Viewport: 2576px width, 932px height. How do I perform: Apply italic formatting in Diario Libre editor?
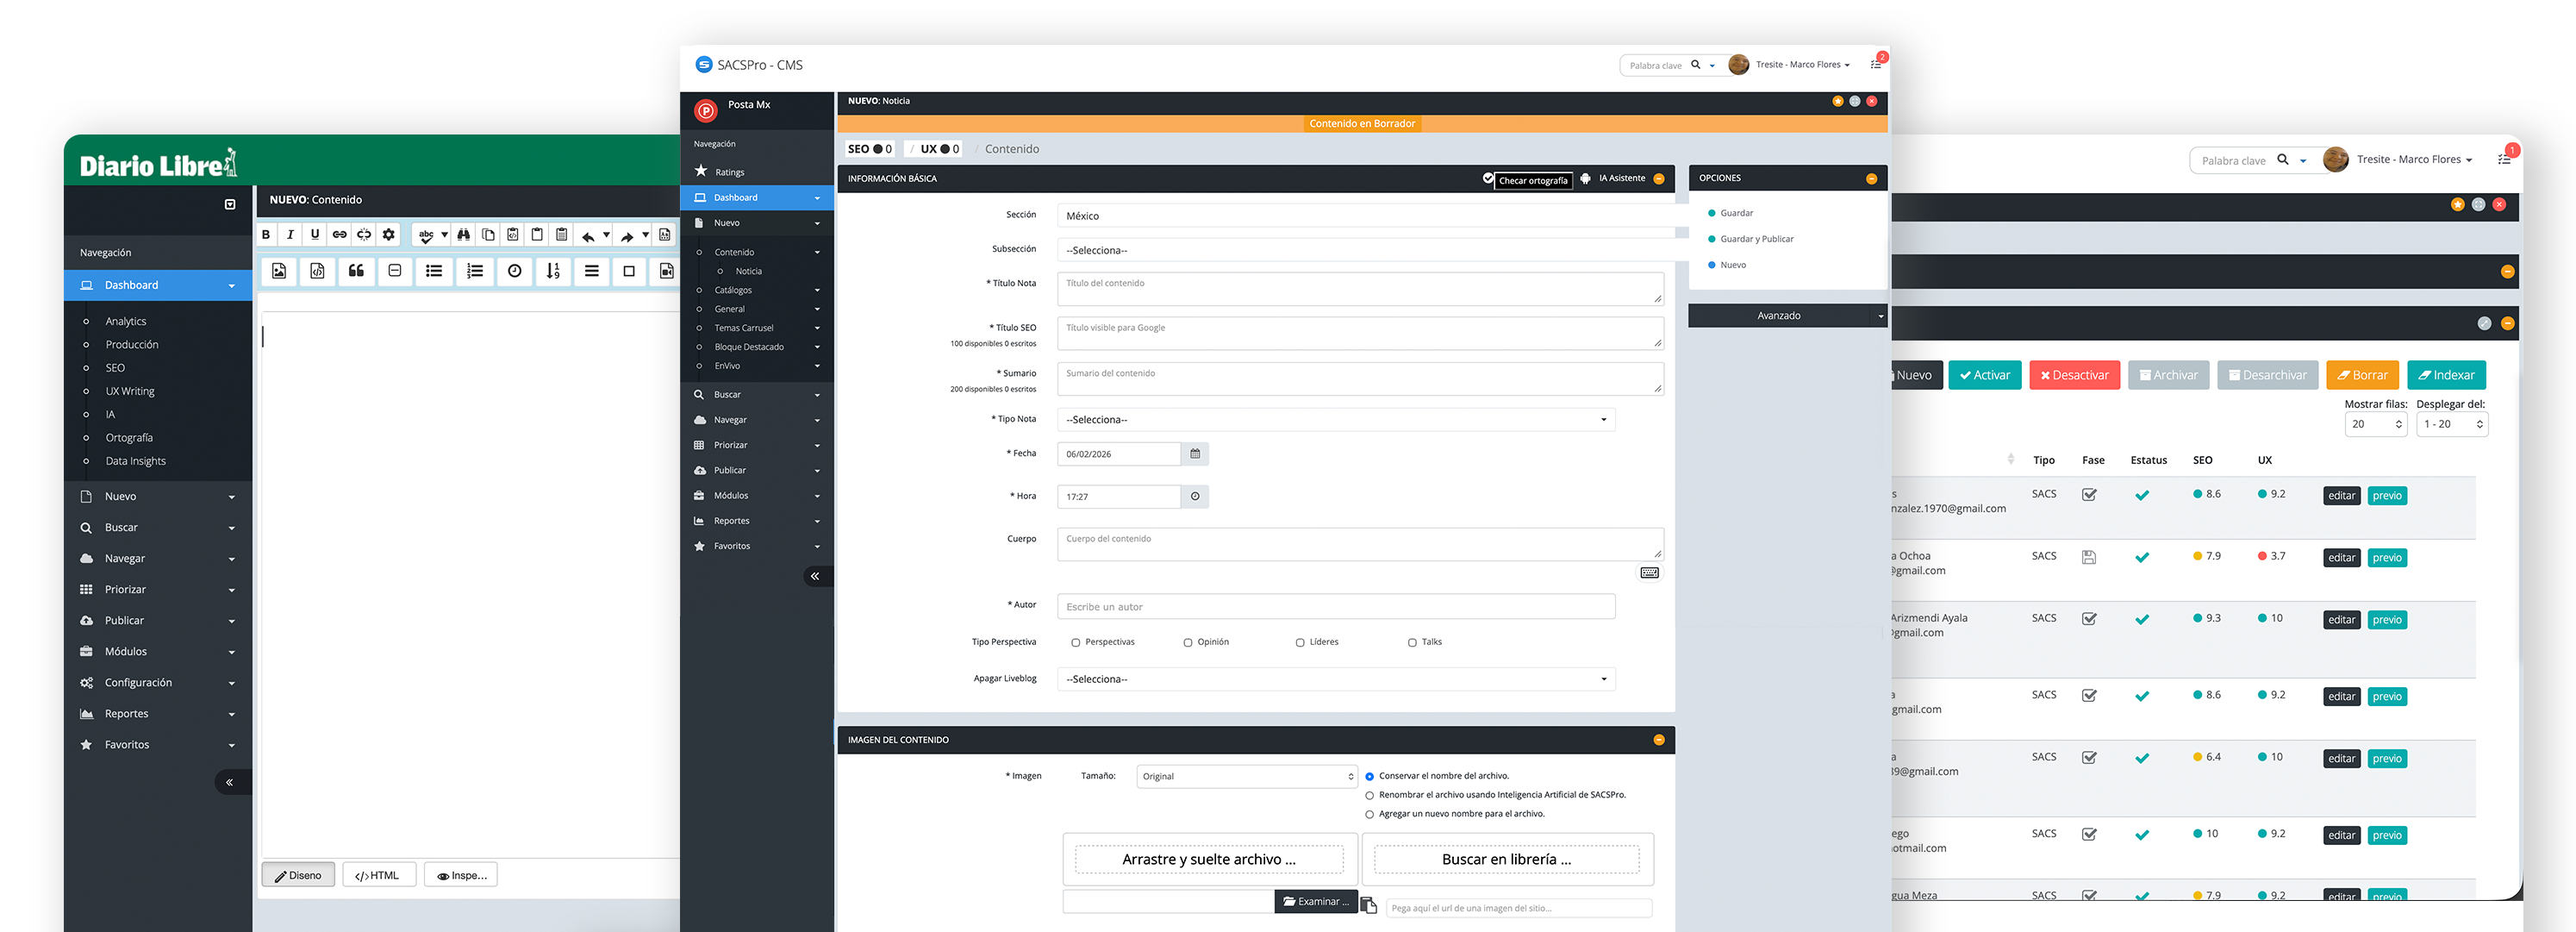point(290,235)
